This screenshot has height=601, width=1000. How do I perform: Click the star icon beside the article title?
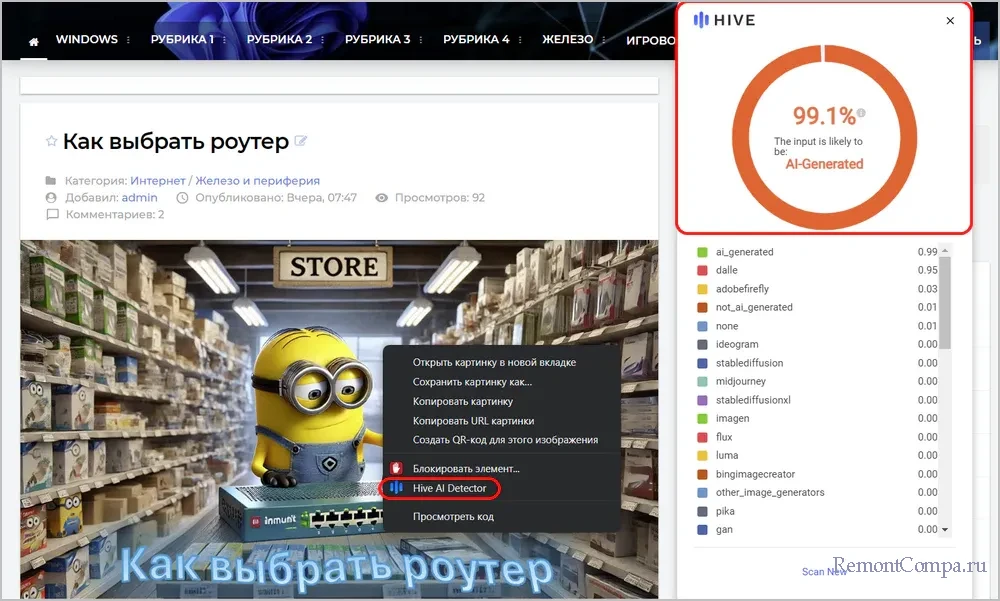[51, 141]
